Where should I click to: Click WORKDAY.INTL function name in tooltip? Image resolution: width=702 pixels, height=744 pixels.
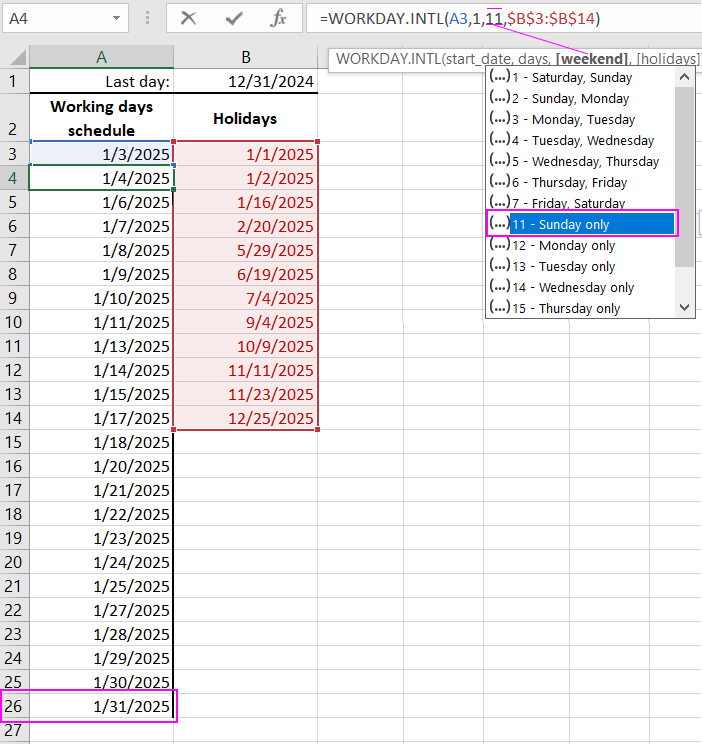(388, 59)
